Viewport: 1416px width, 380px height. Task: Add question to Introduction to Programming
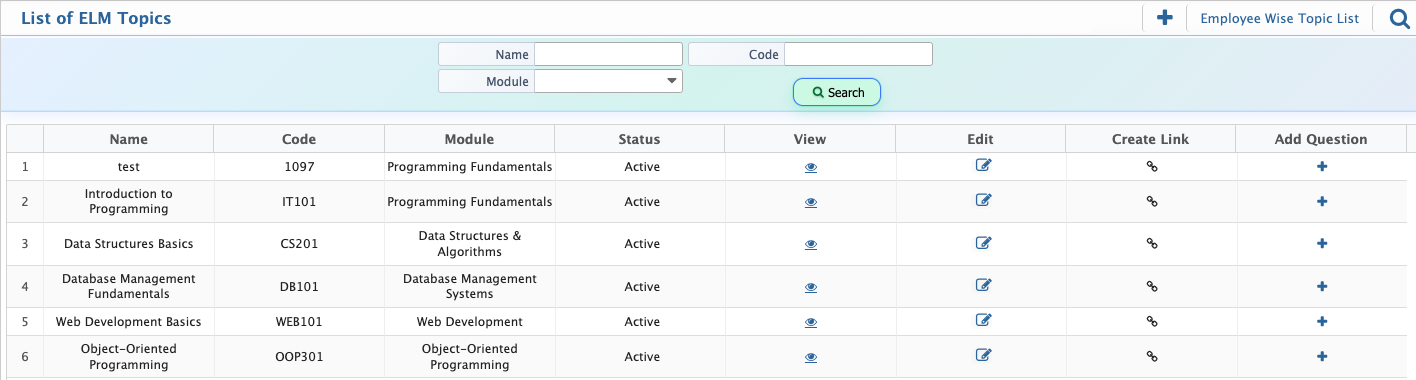[1322, 201]
